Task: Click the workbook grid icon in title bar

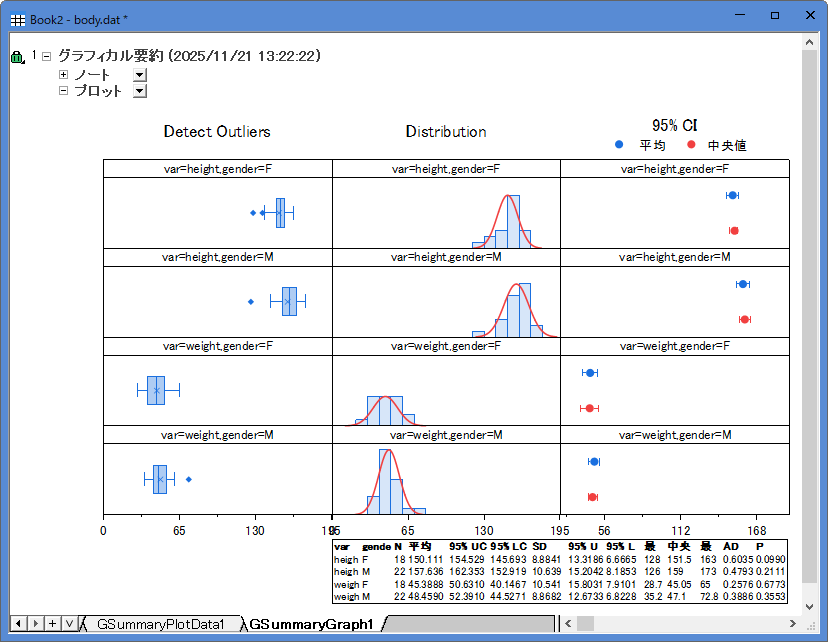Action: [x=17, y=16]
